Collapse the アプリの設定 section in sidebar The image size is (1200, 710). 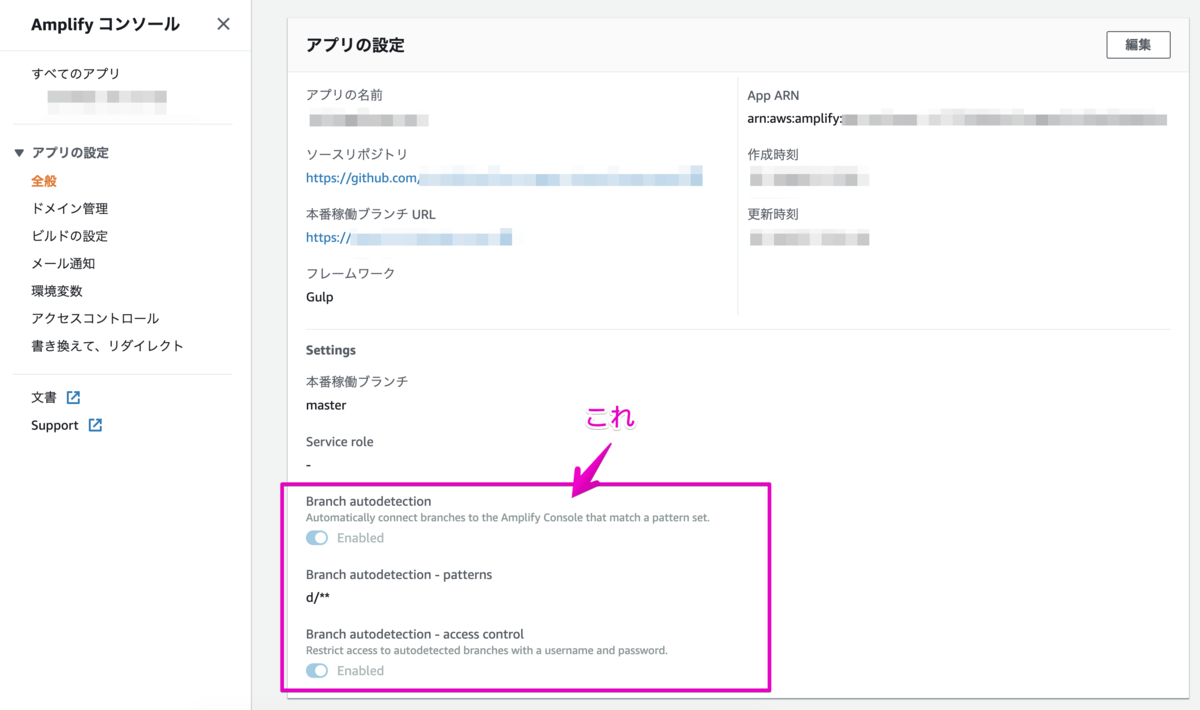point(21,152)
